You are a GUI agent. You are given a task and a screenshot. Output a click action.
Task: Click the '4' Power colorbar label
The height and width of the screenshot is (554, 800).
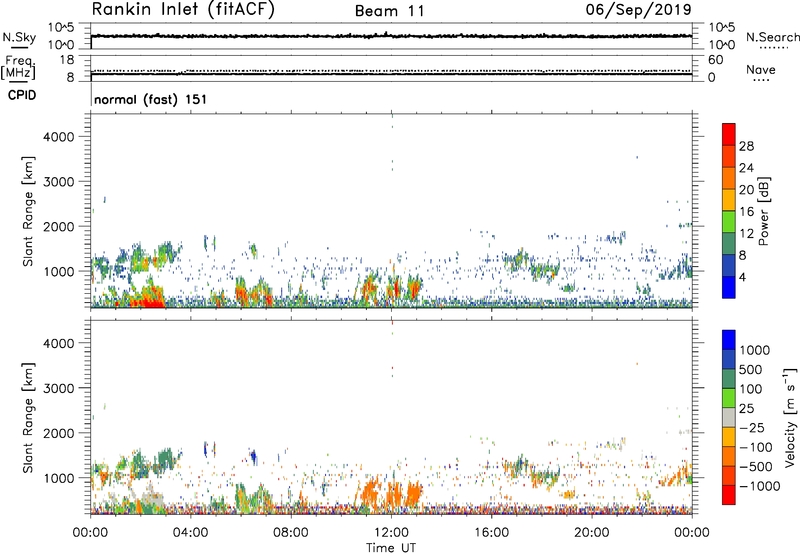click(743, 278)
